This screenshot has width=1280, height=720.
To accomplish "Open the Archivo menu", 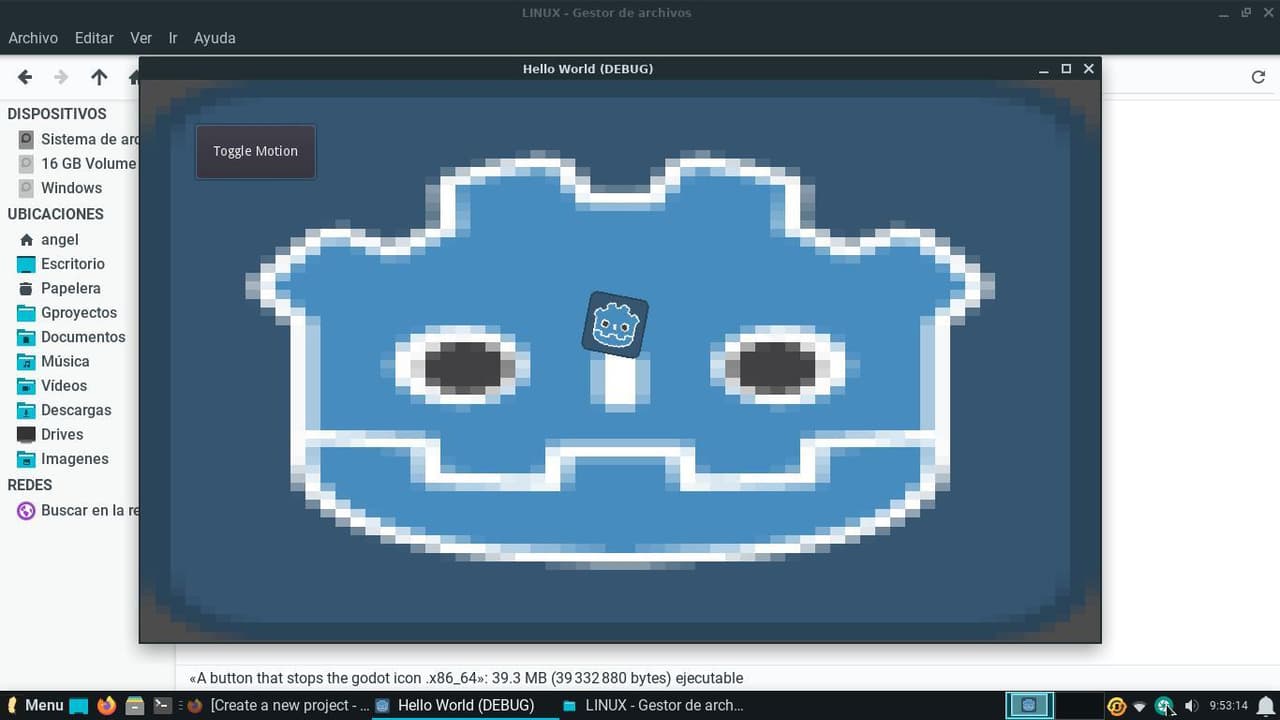I will pos(33,38).
